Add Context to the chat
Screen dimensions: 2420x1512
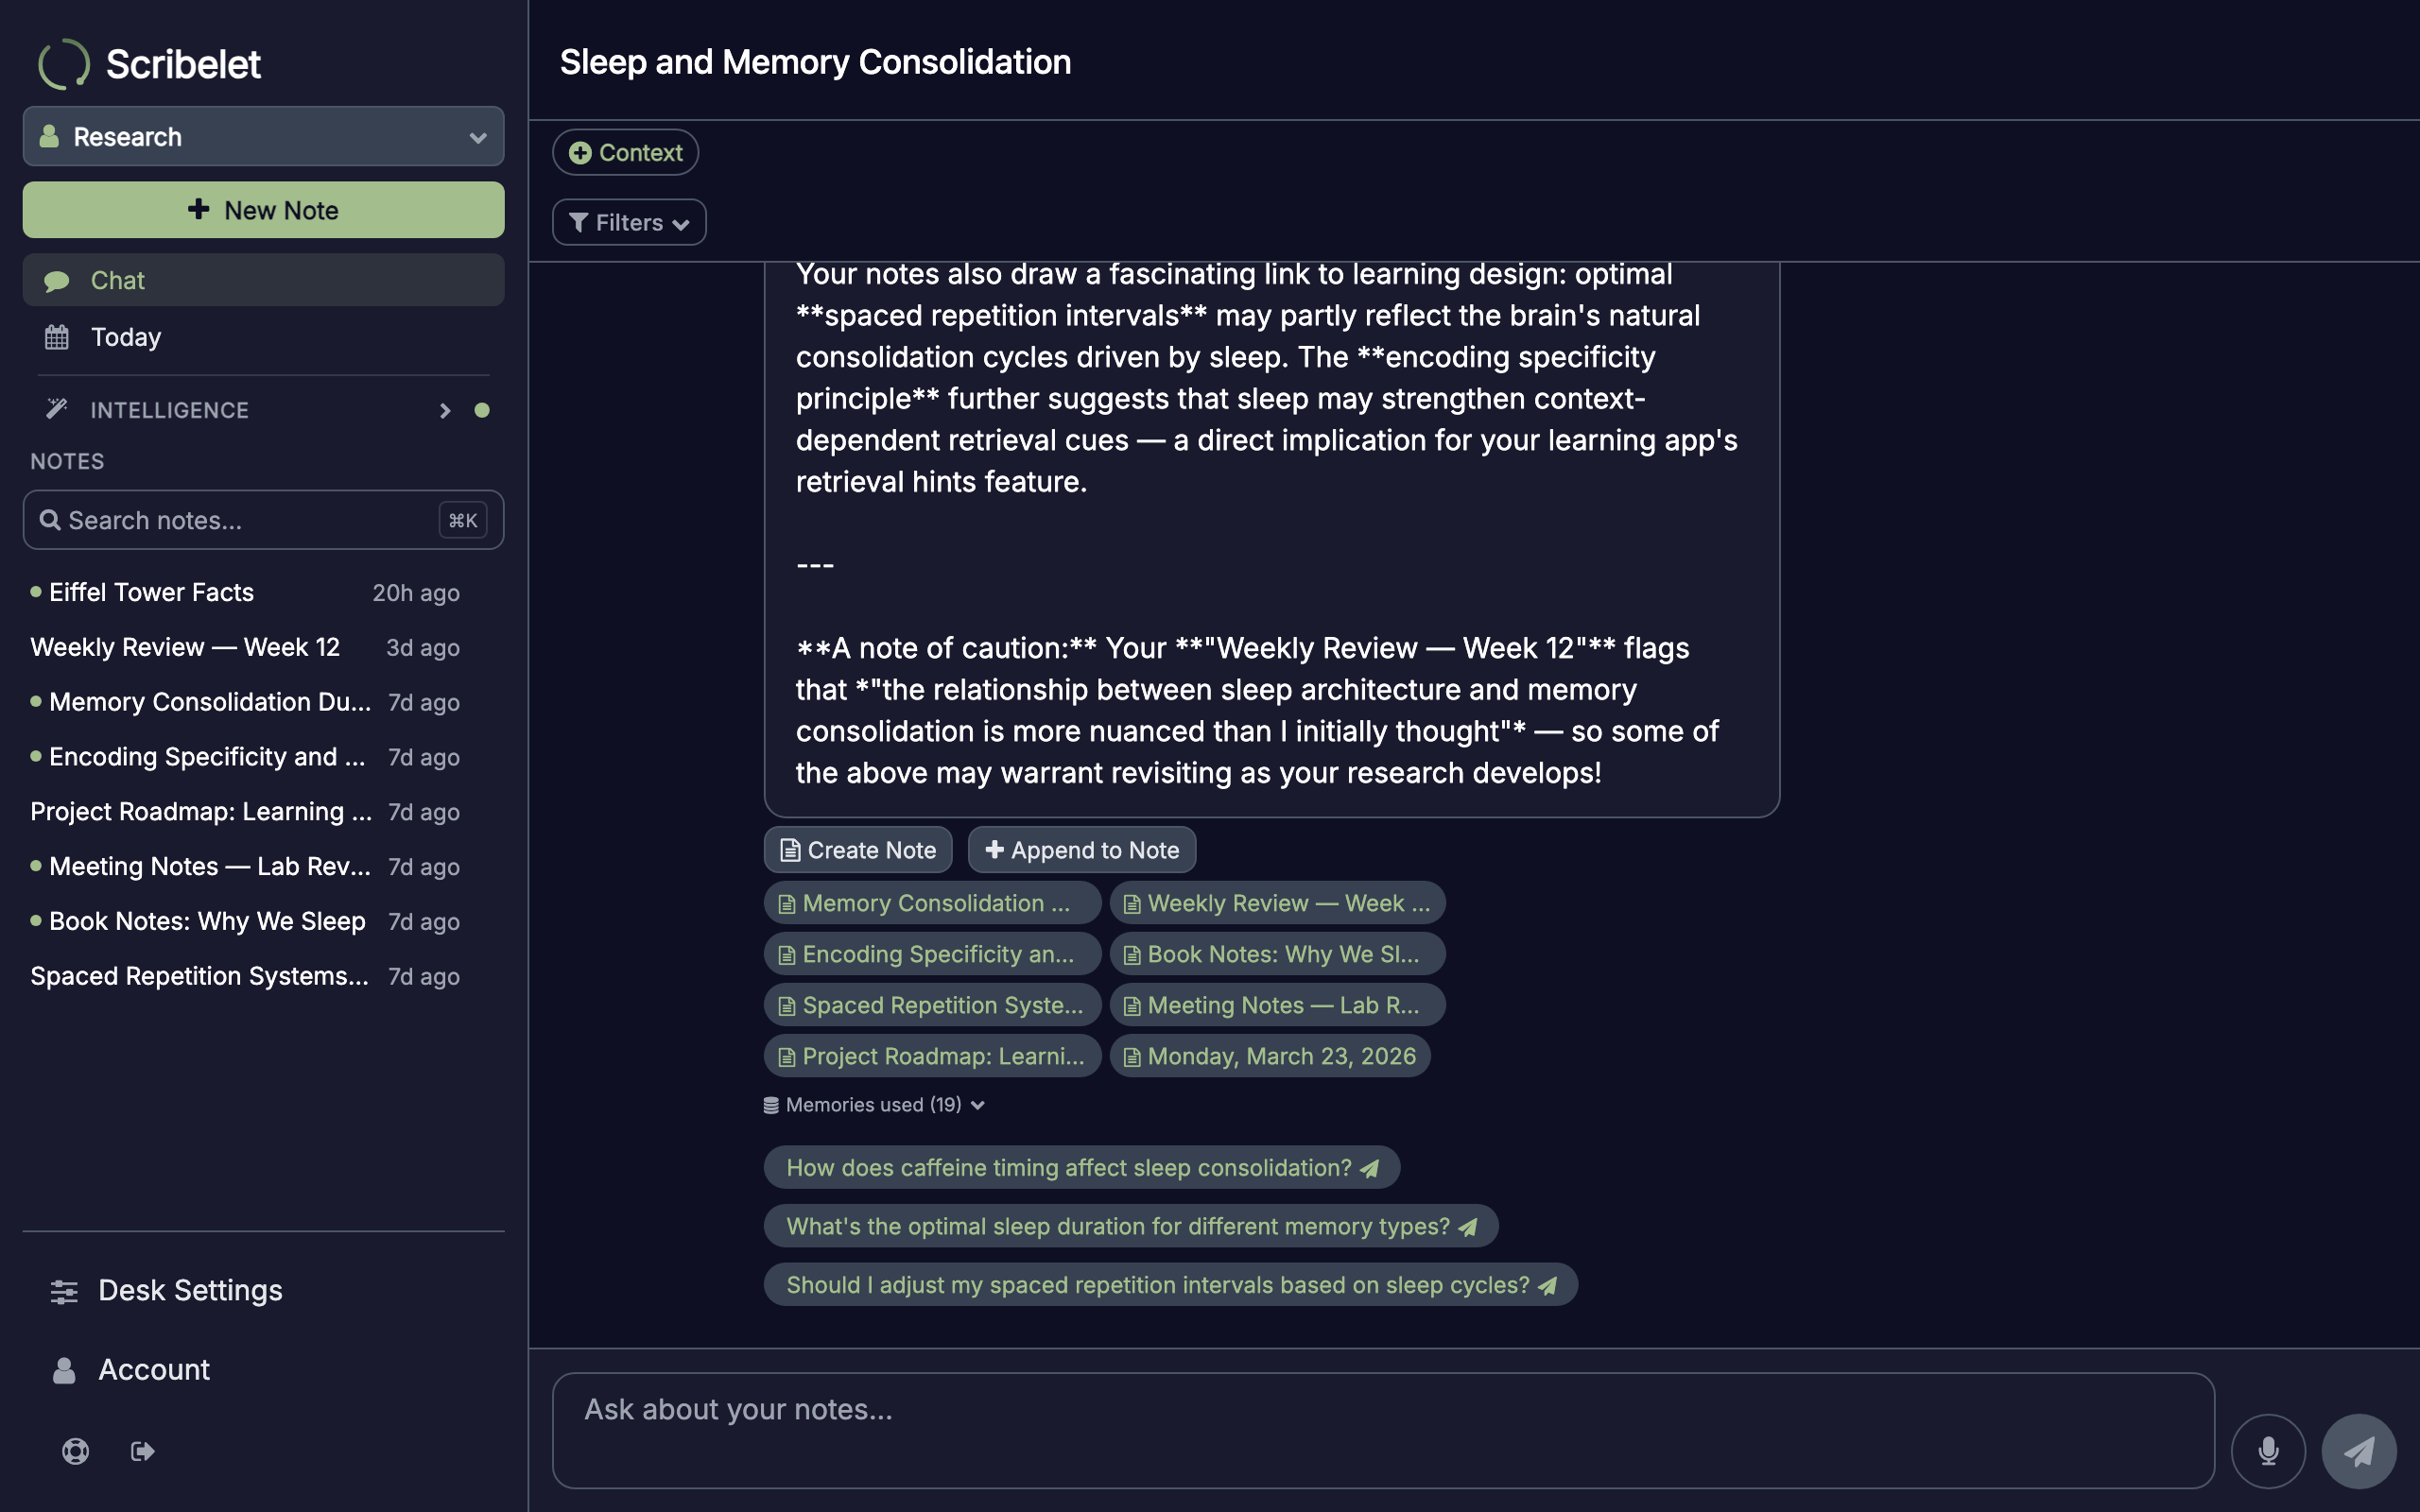tap(625, 152)
